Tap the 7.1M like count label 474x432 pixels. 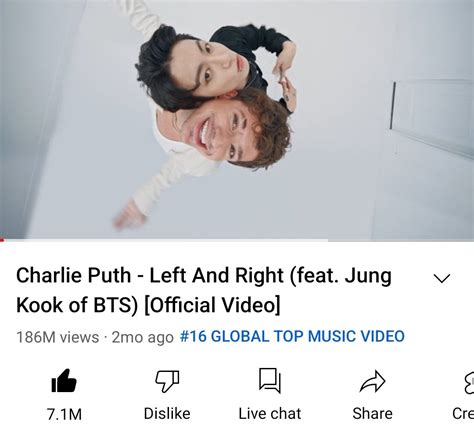tap(64, 414)
